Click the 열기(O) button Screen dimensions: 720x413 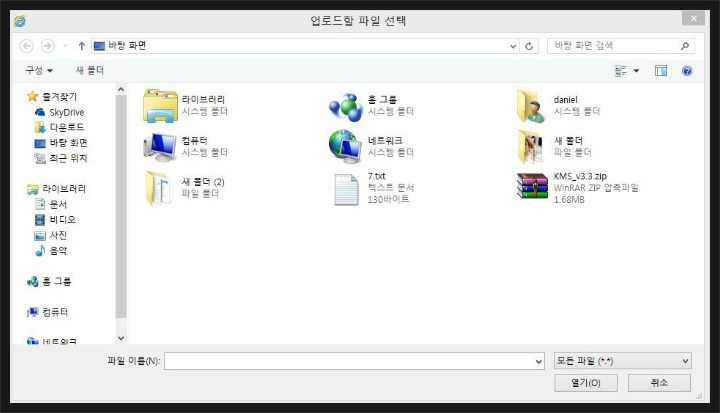click(x=586, y=383)
